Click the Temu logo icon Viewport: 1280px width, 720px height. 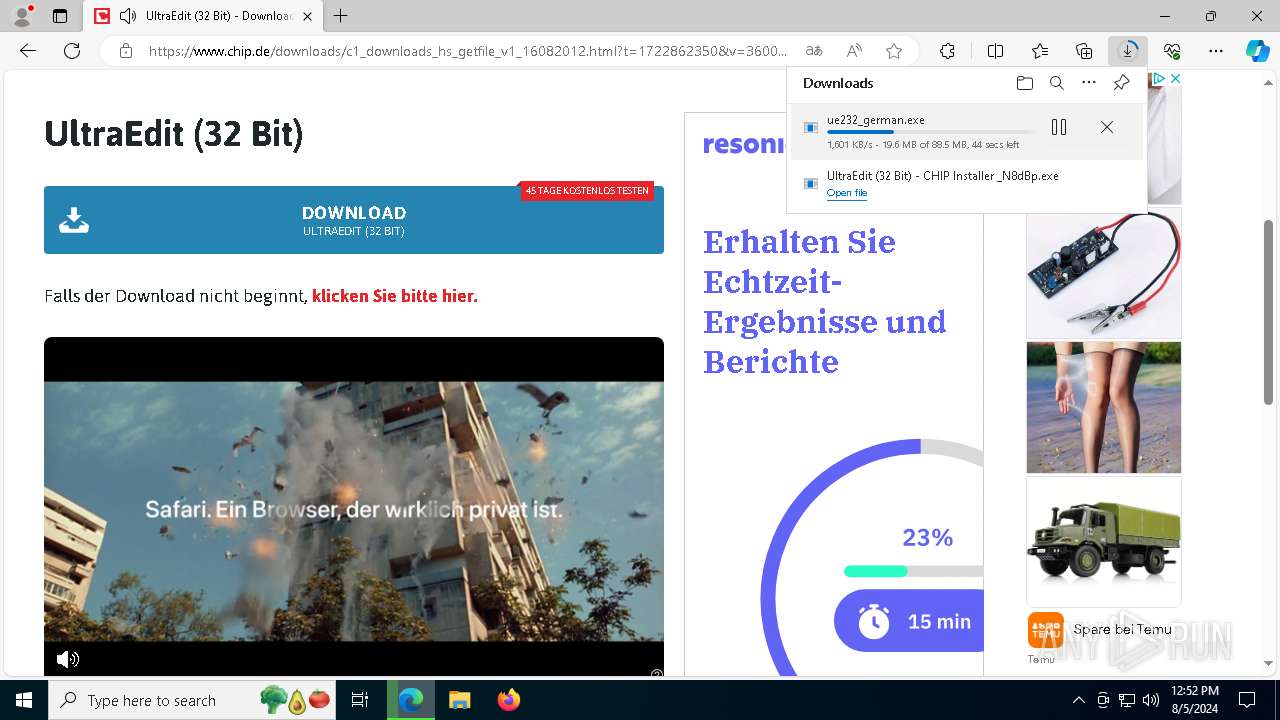(1046, 630)
